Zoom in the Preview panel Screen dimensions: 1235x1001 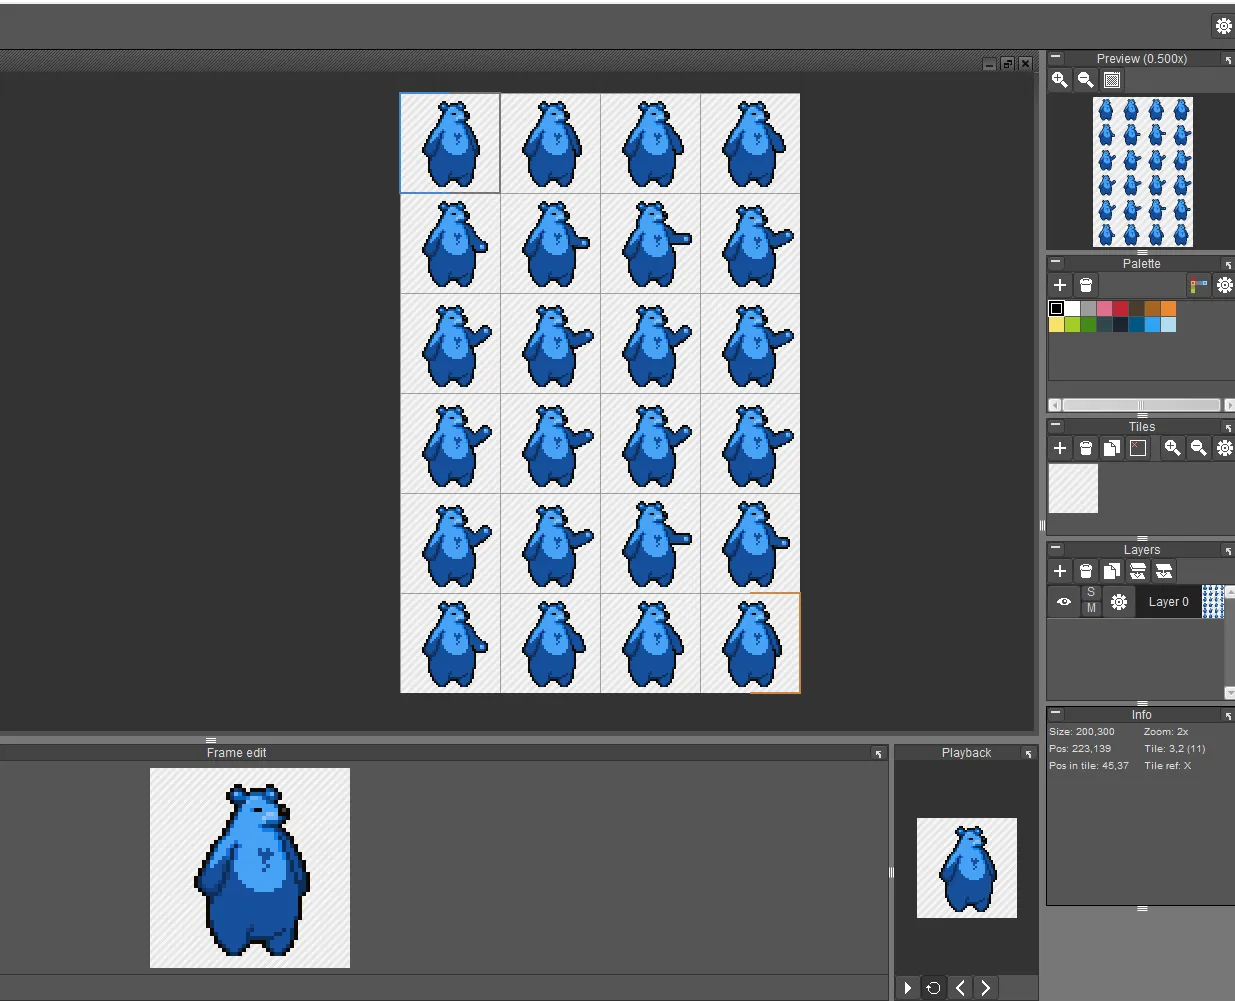click(x=1060, y=80)
